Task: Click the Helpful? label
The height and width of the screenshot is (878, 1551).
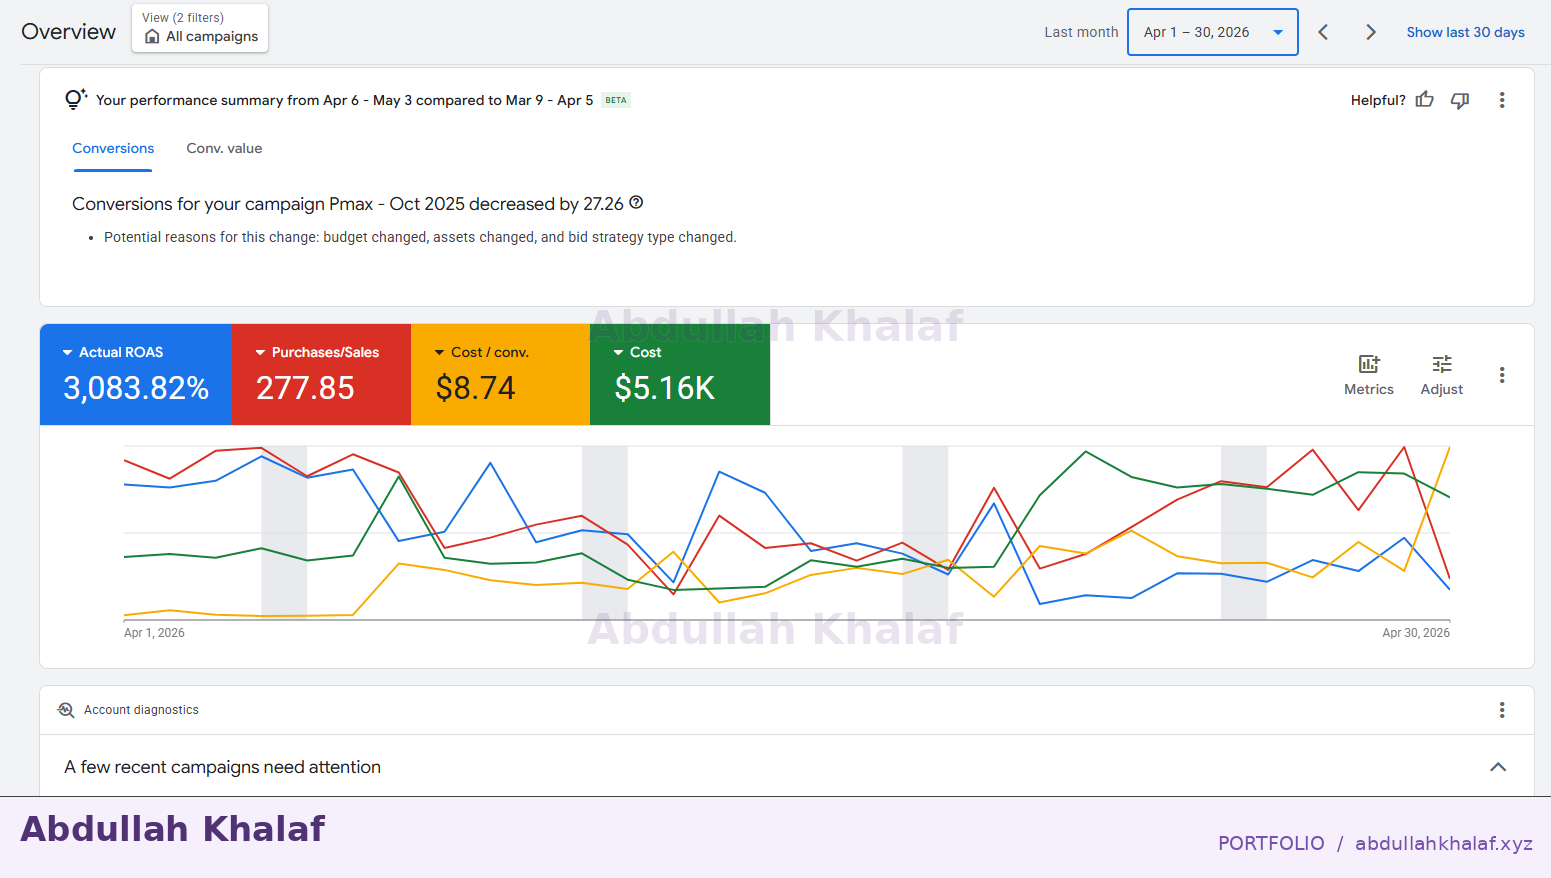Action: (x=1378, y=100)
